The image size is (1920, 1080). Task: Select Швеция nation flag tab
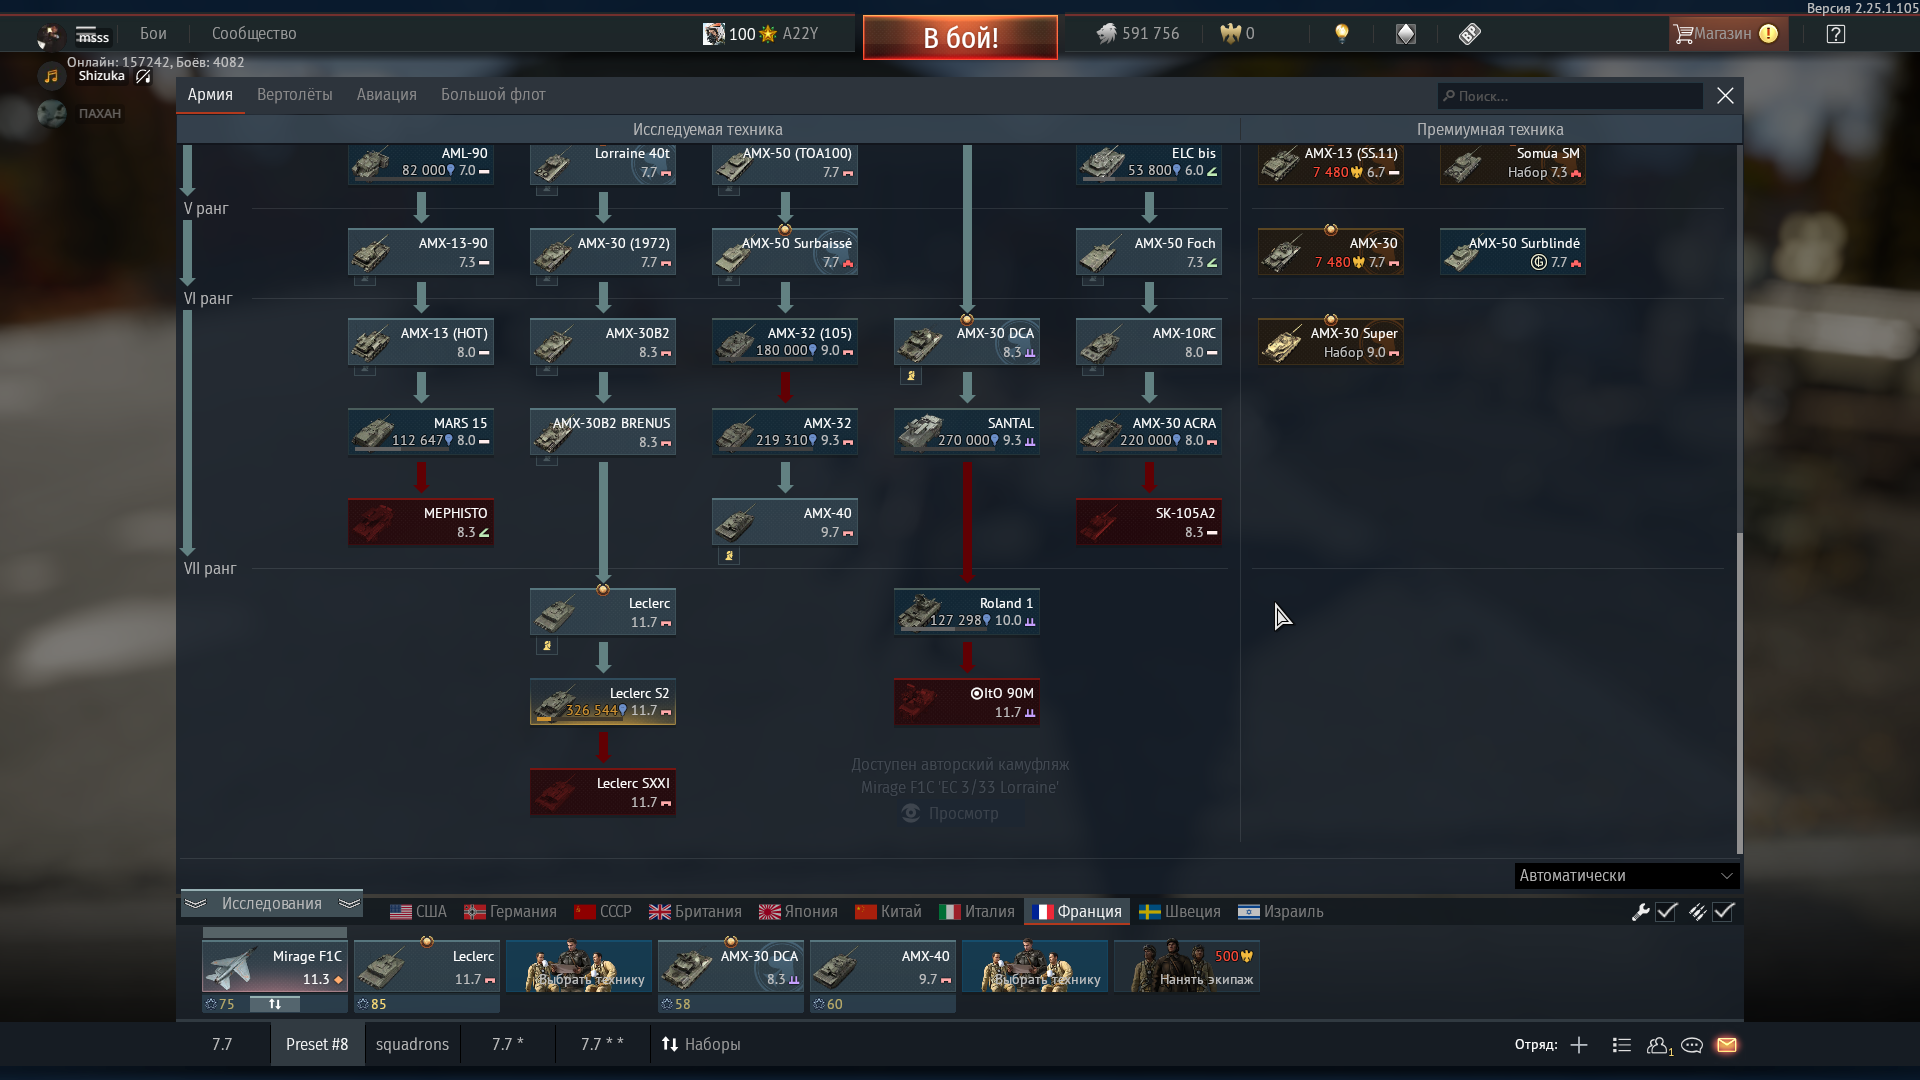tap(1180, 912)
